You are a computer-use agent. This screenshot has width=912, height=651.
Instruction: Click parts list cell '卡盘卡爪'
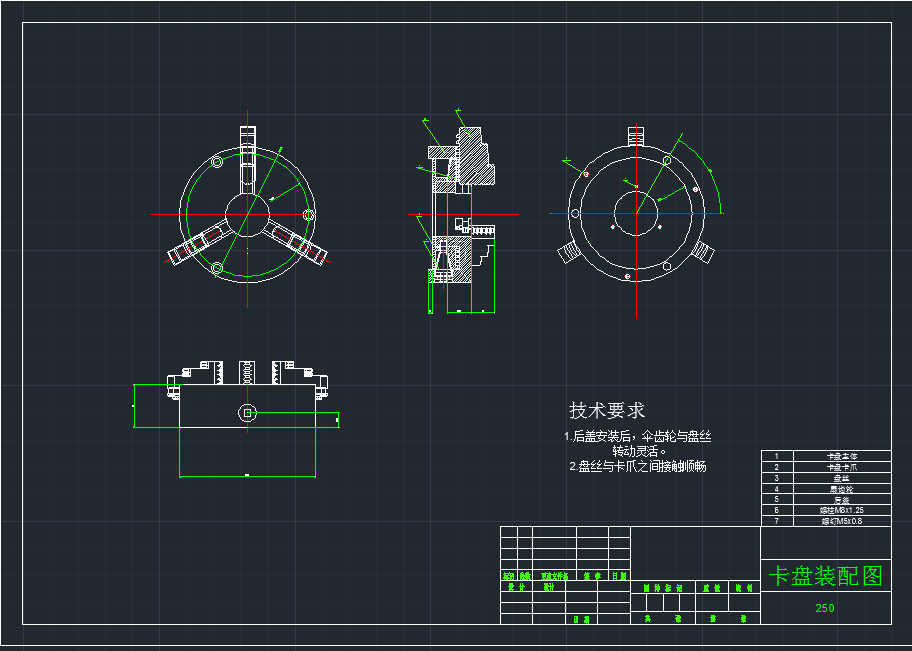[x=842, y=467]
